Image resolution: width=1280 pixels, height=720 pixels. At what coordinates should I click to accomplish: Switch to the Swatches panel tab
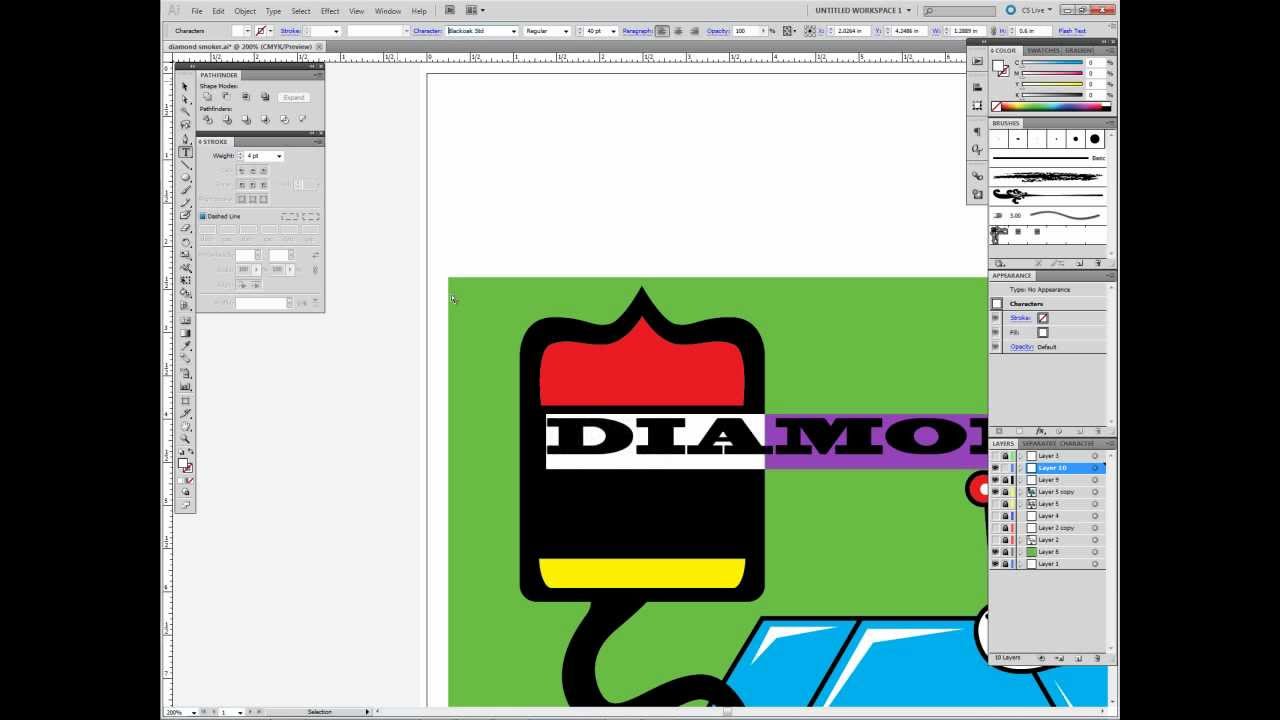click(1043, 50)
